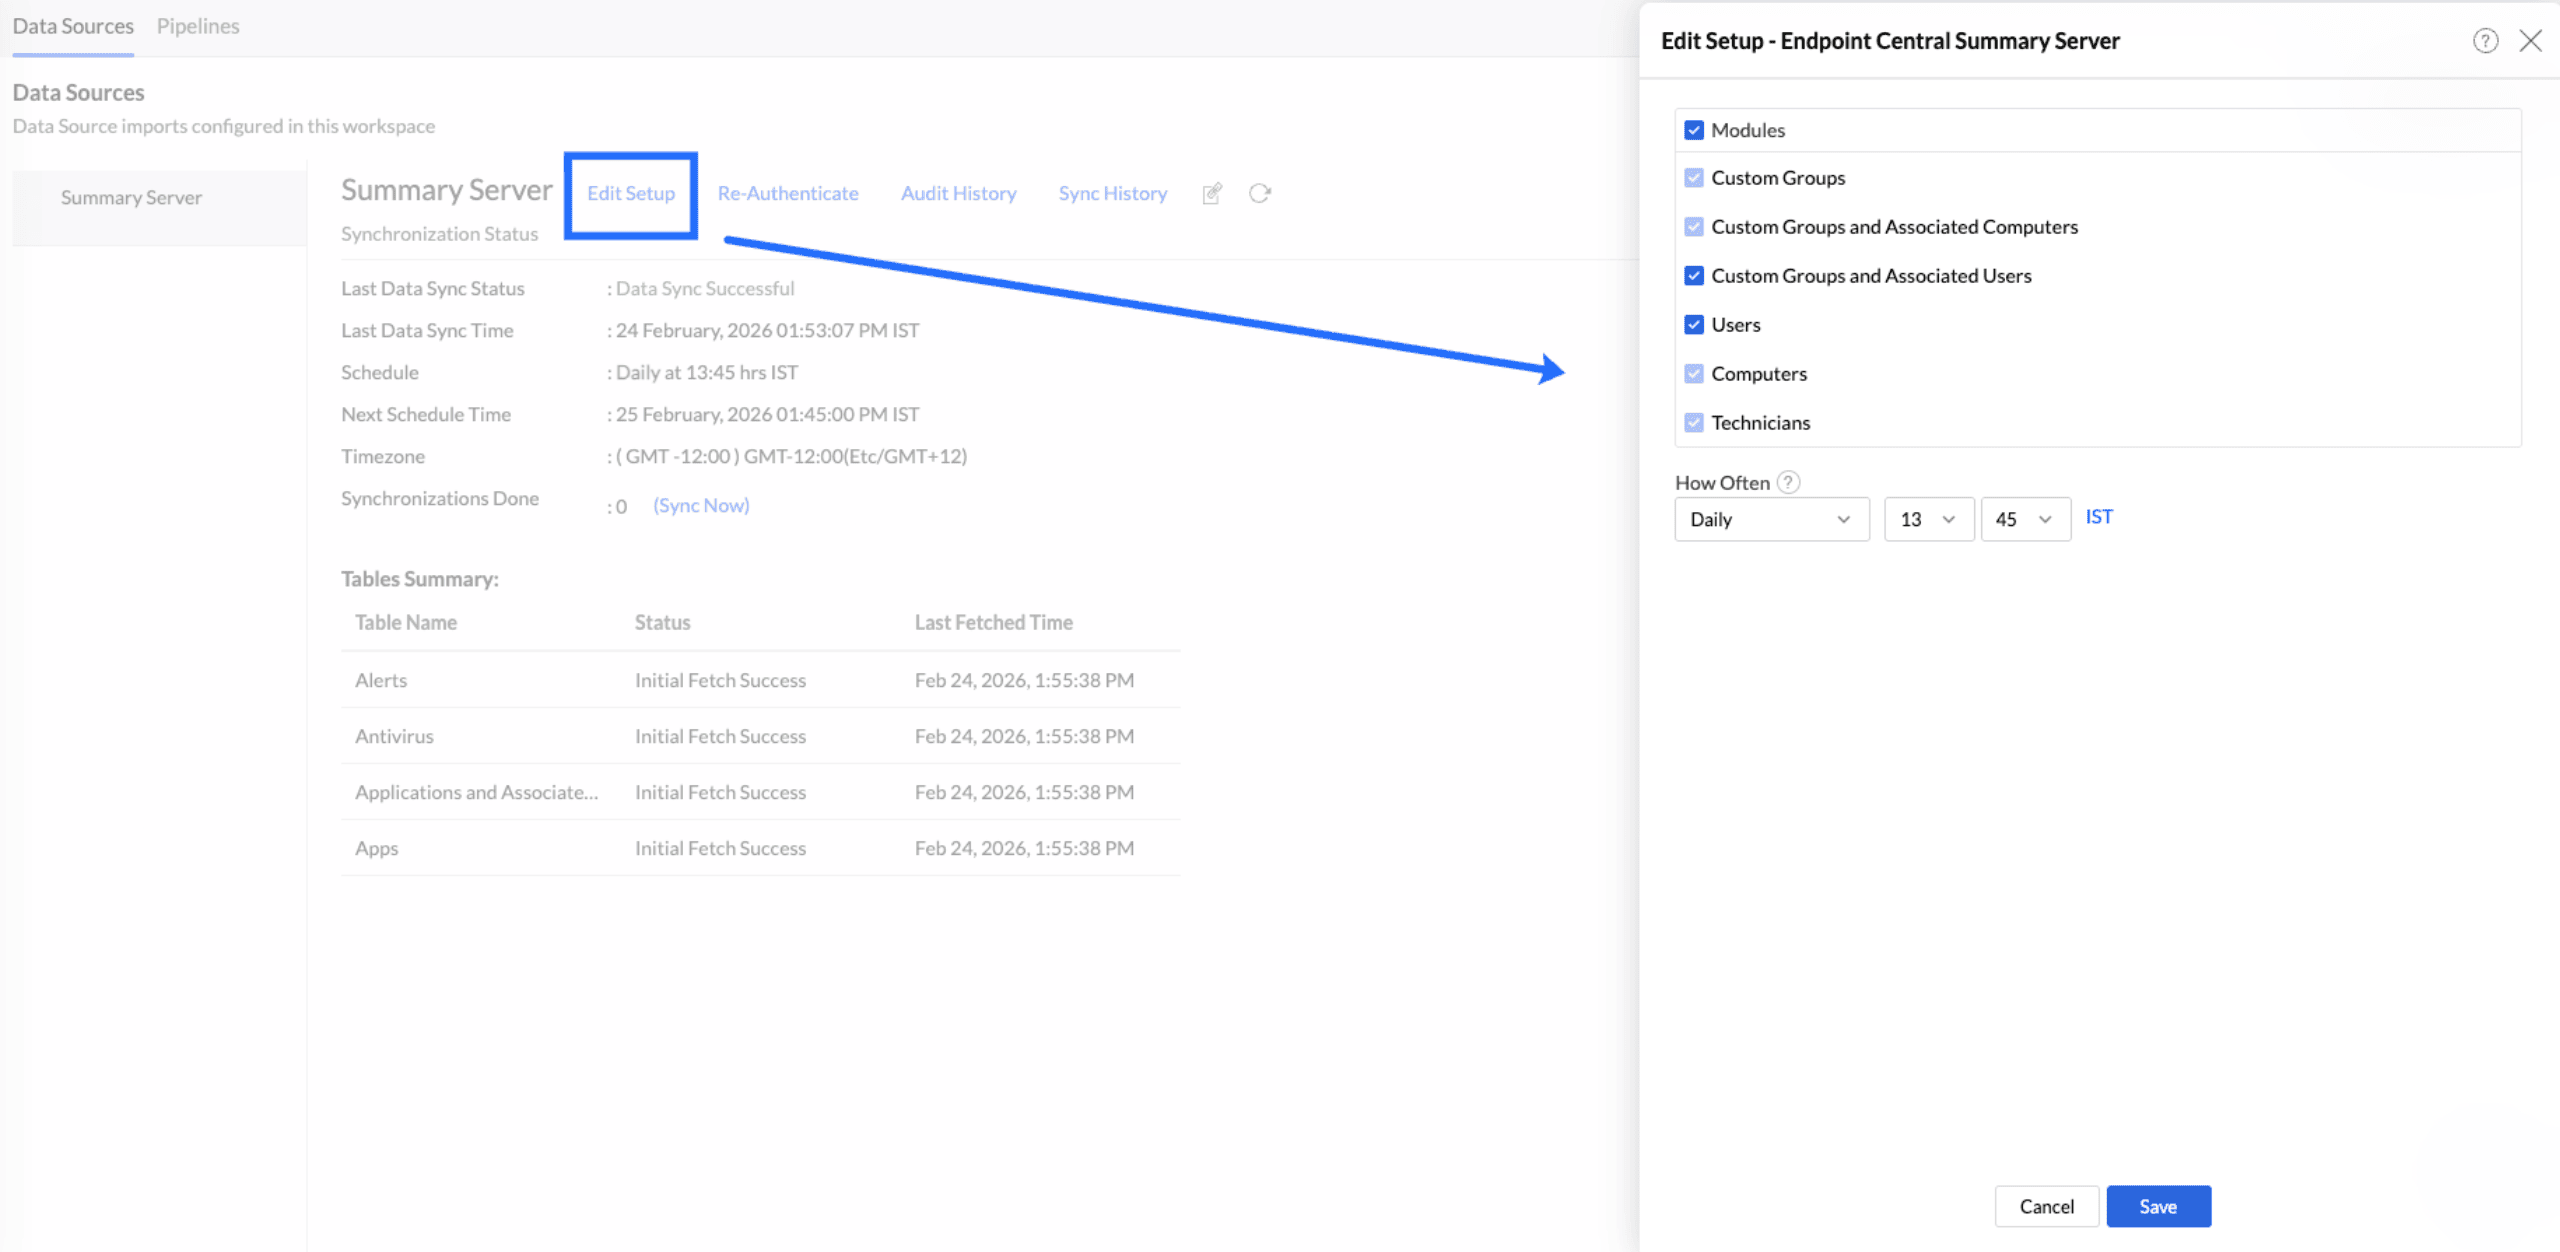Click the Cancel button

pyautogui.click(x=2047, y=1206)
